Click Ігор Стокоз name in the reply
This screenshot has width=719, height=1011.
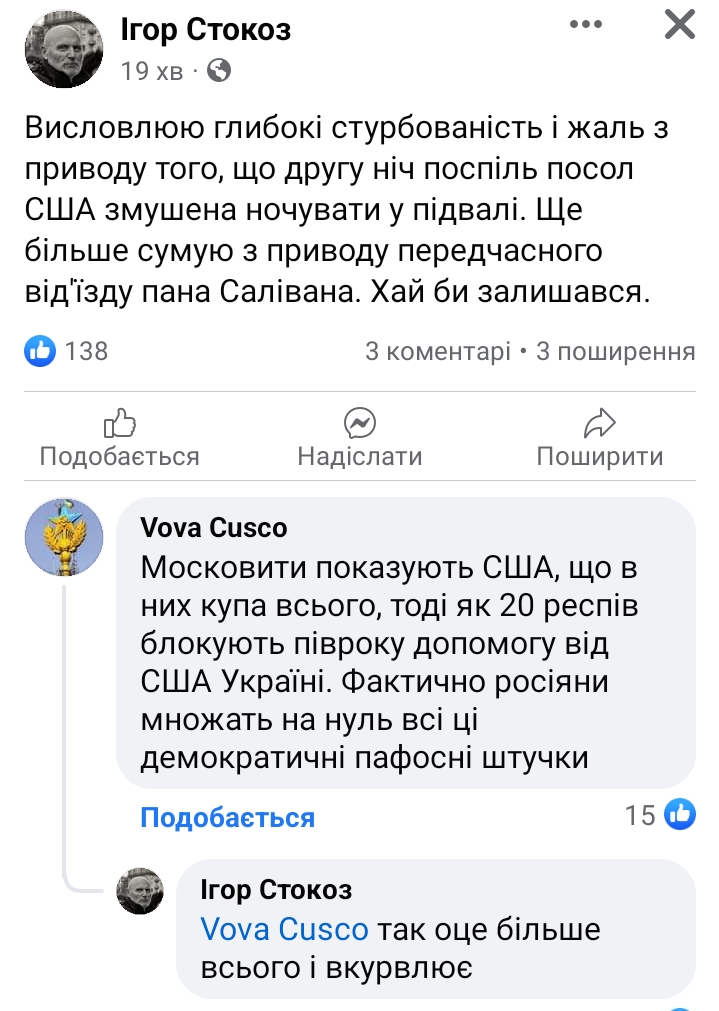276,889
